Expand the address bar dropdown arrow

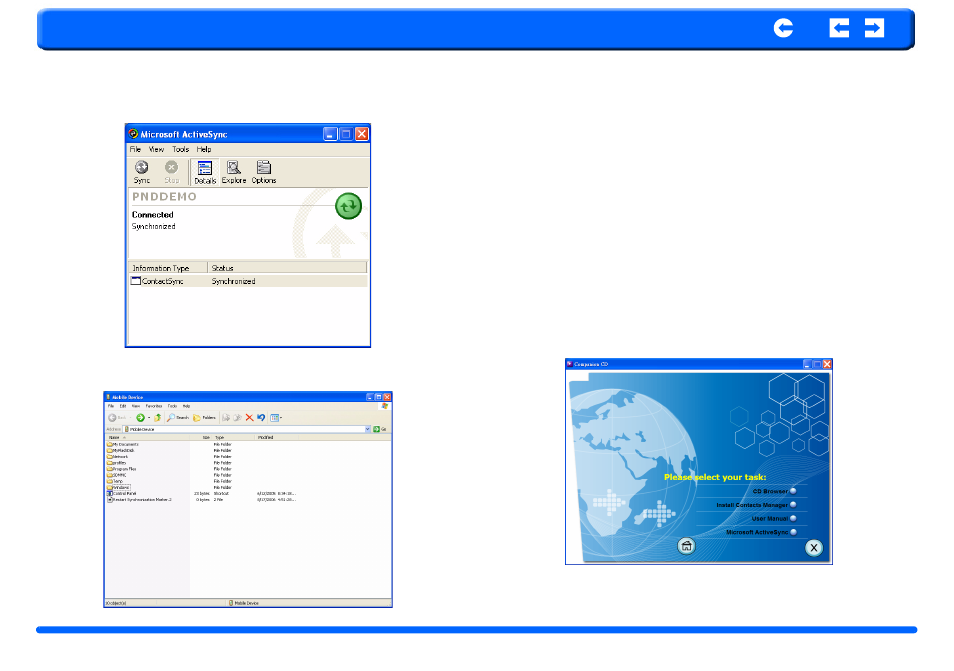[x=367, y=429]
